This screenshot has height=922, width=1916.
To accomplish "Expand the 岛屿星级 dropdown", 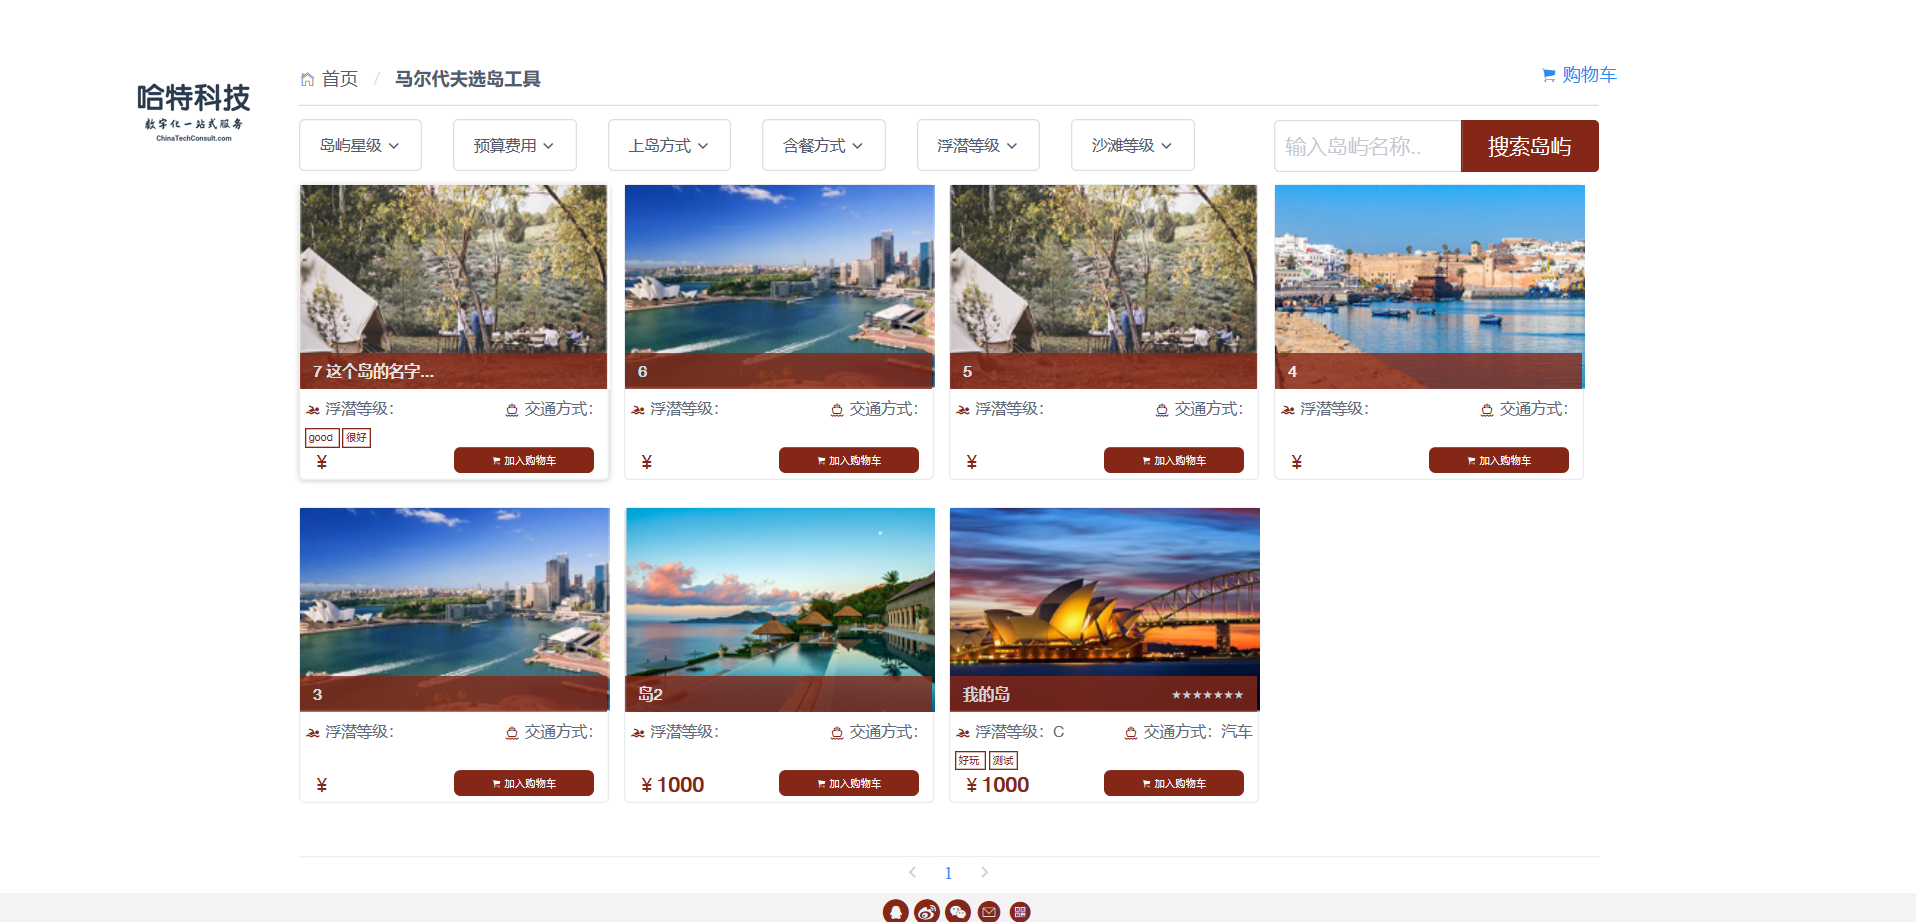I will 360,145.
